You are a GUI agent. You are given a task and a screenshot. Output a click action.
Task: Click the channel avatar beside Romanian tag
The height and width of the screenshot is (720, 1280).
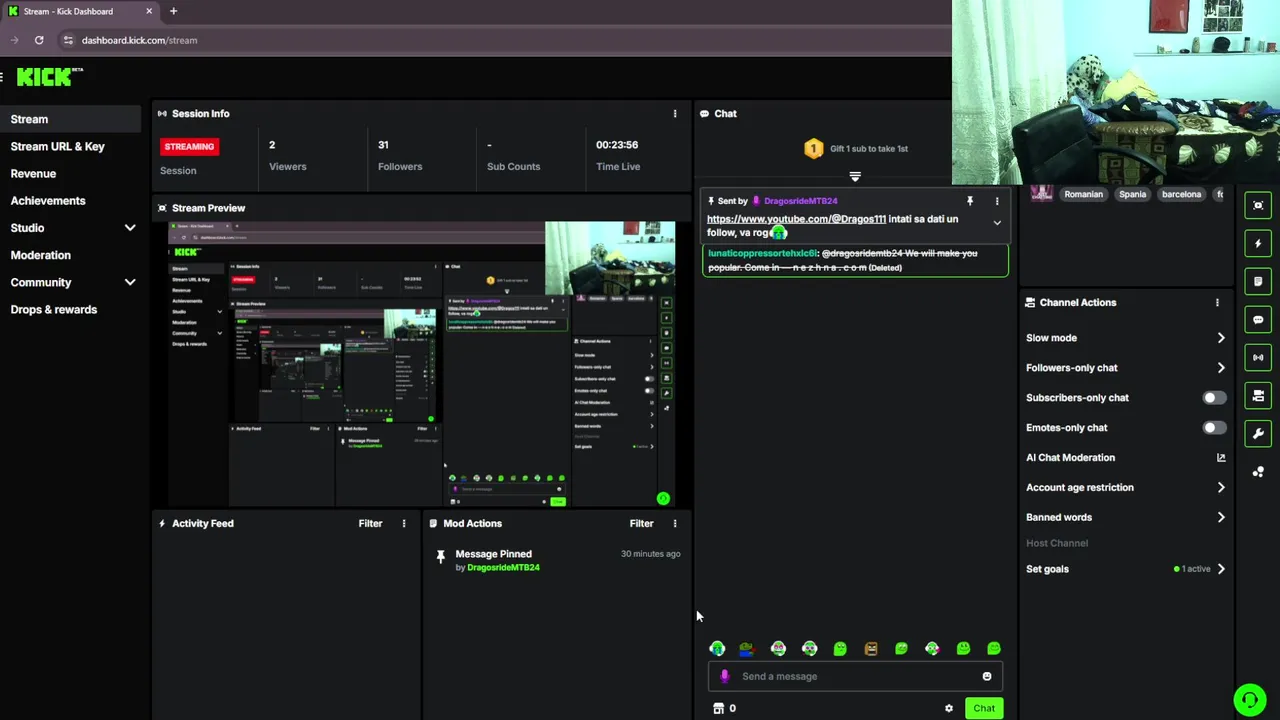click(x=1041, y=194)
